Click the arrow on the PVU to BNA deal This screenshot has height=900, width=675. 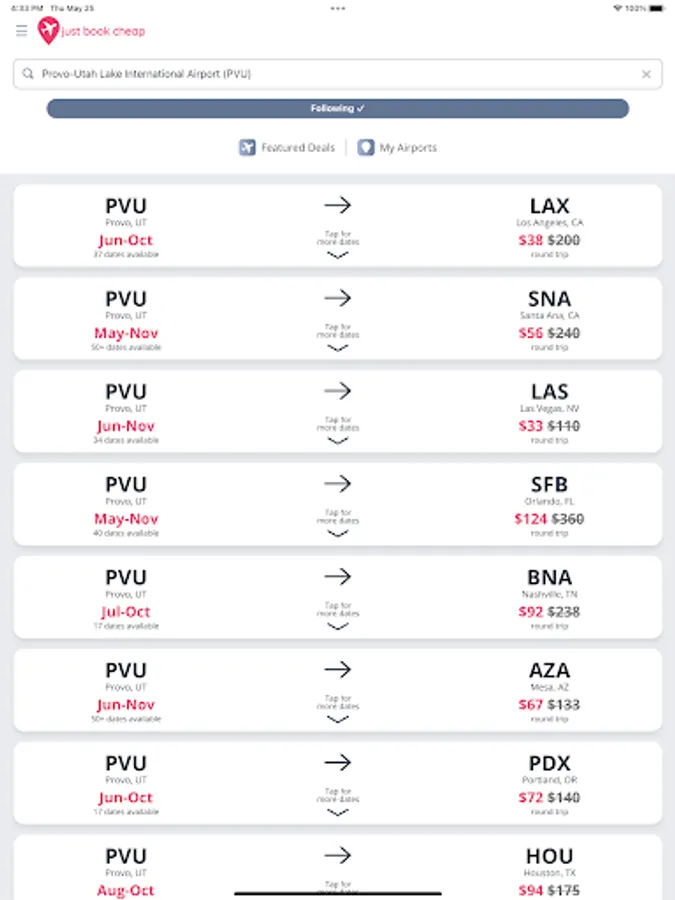tap(338, 577)
